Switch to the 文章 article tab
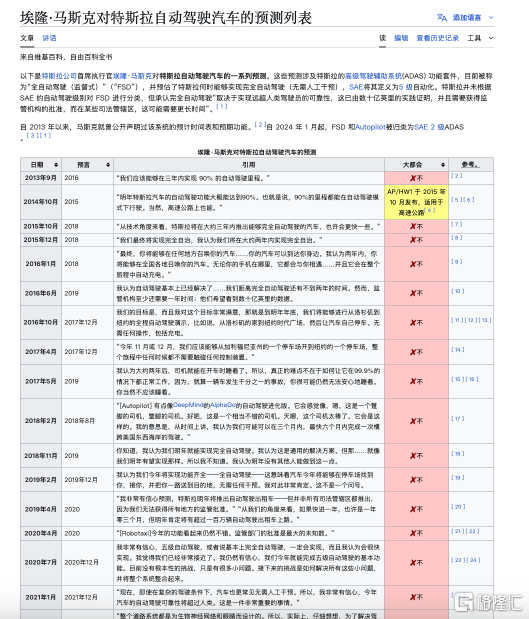 27,38
